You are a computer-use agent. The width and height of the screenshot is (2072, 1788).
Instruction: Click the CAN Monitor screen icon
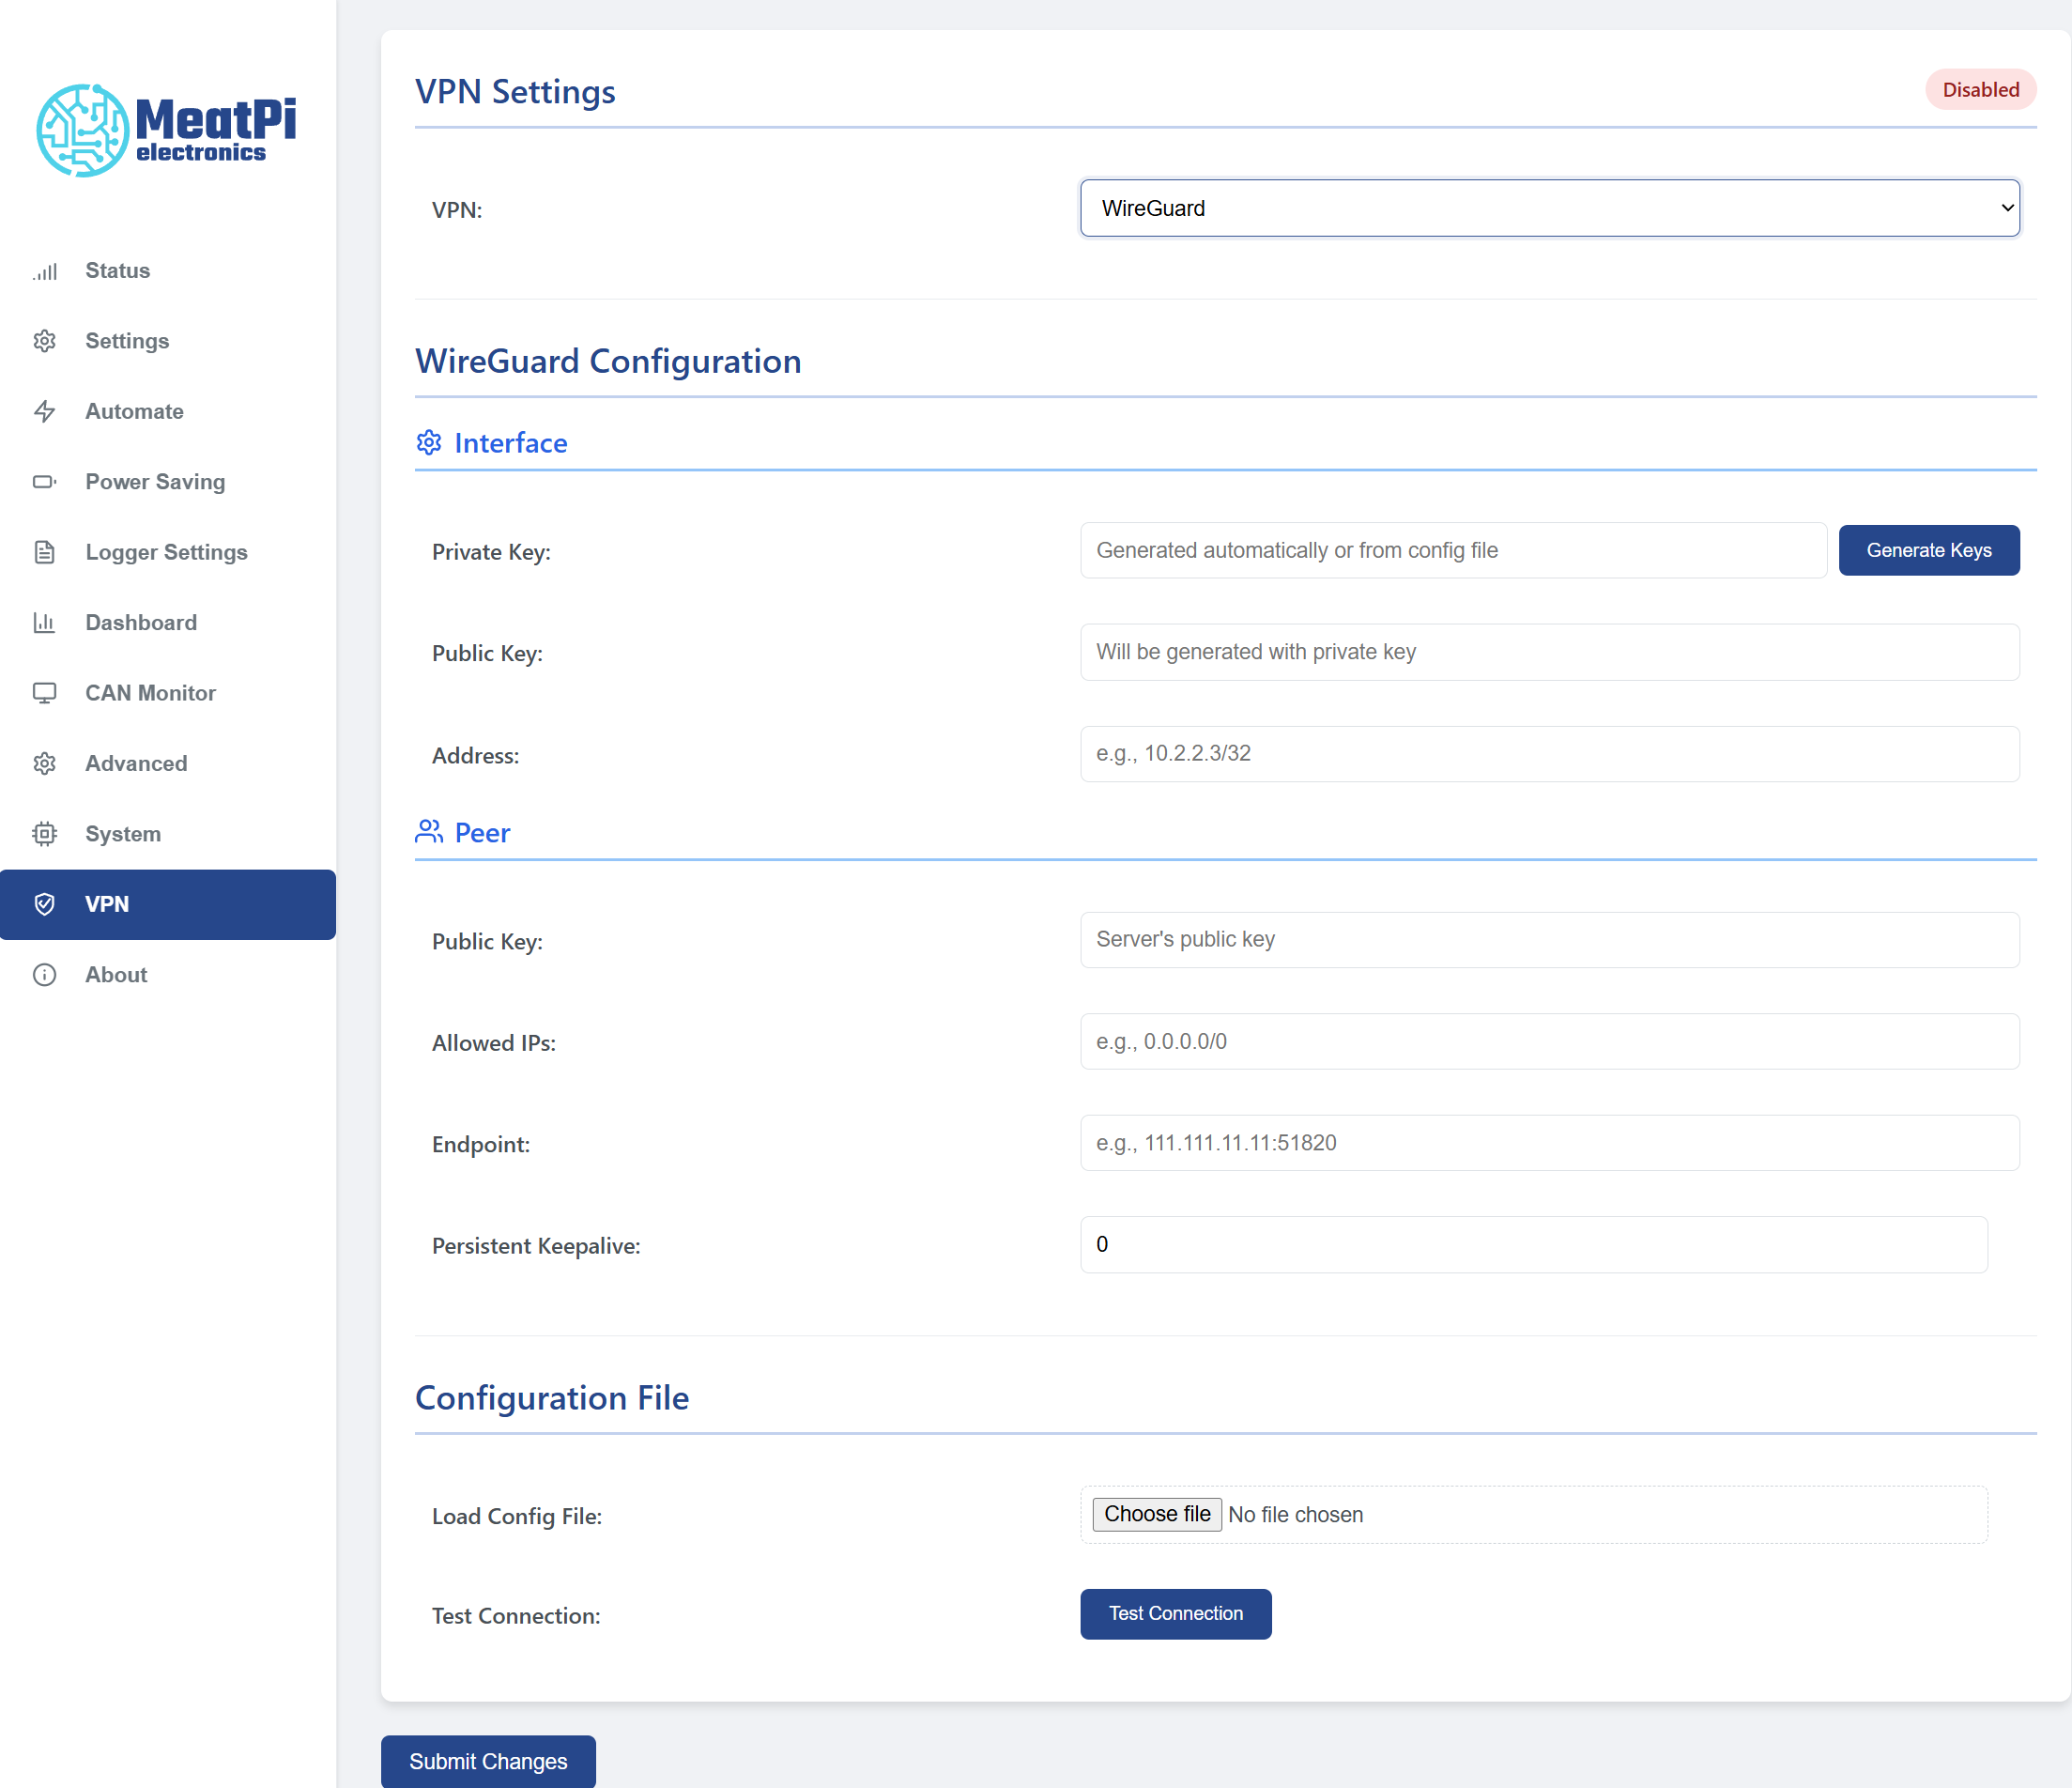pos(45,693)
